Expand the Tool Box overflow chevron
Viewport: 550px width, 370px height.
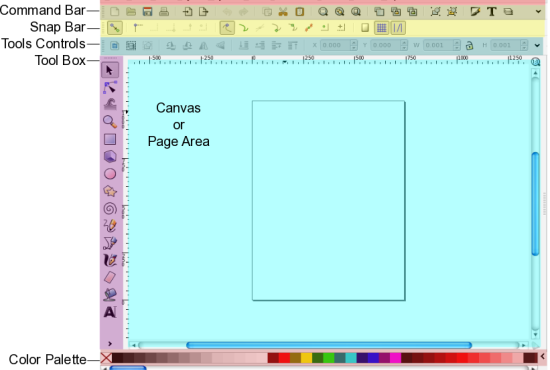[x=110, y=344]
